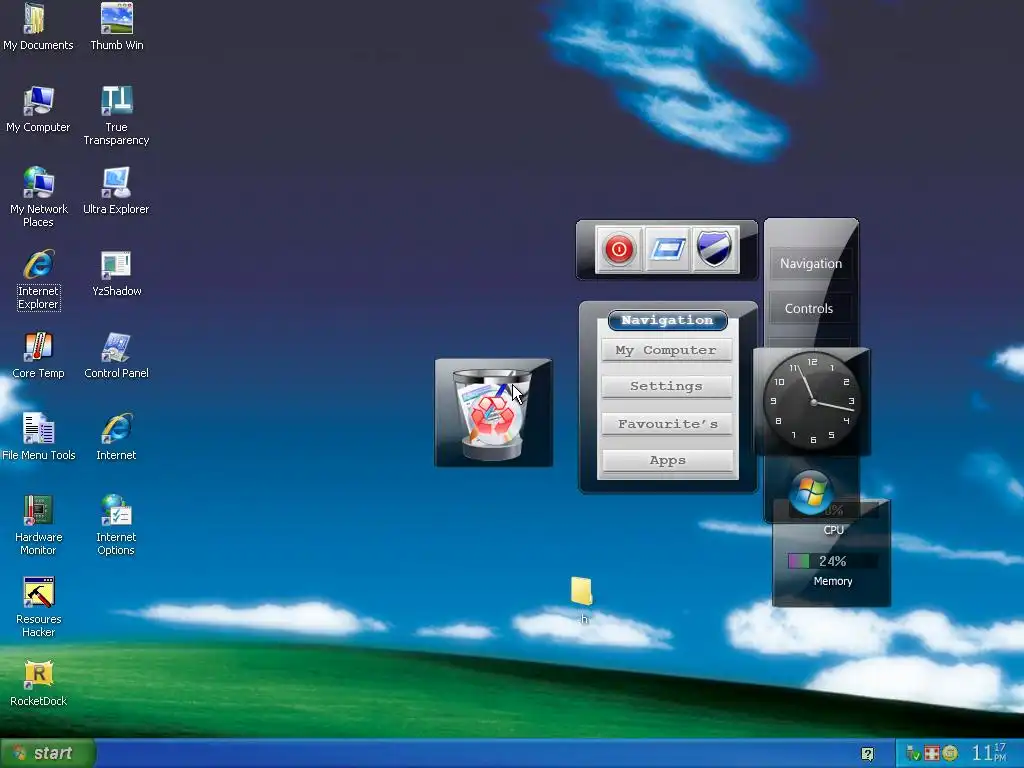Screen dimensions: 1024x768
Task: Click the recycle bin widget
Action: [493, 413]
